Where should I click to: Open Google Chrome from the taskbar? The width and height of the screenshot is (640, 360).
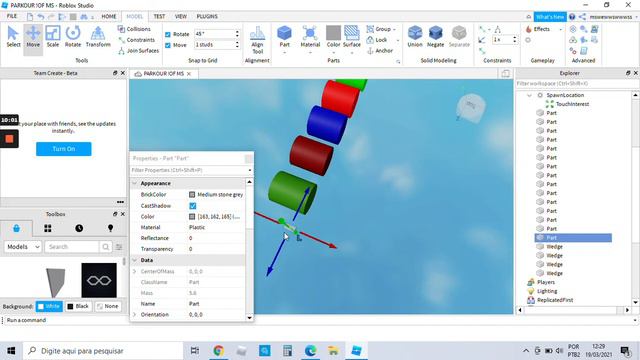coord(218,351)
